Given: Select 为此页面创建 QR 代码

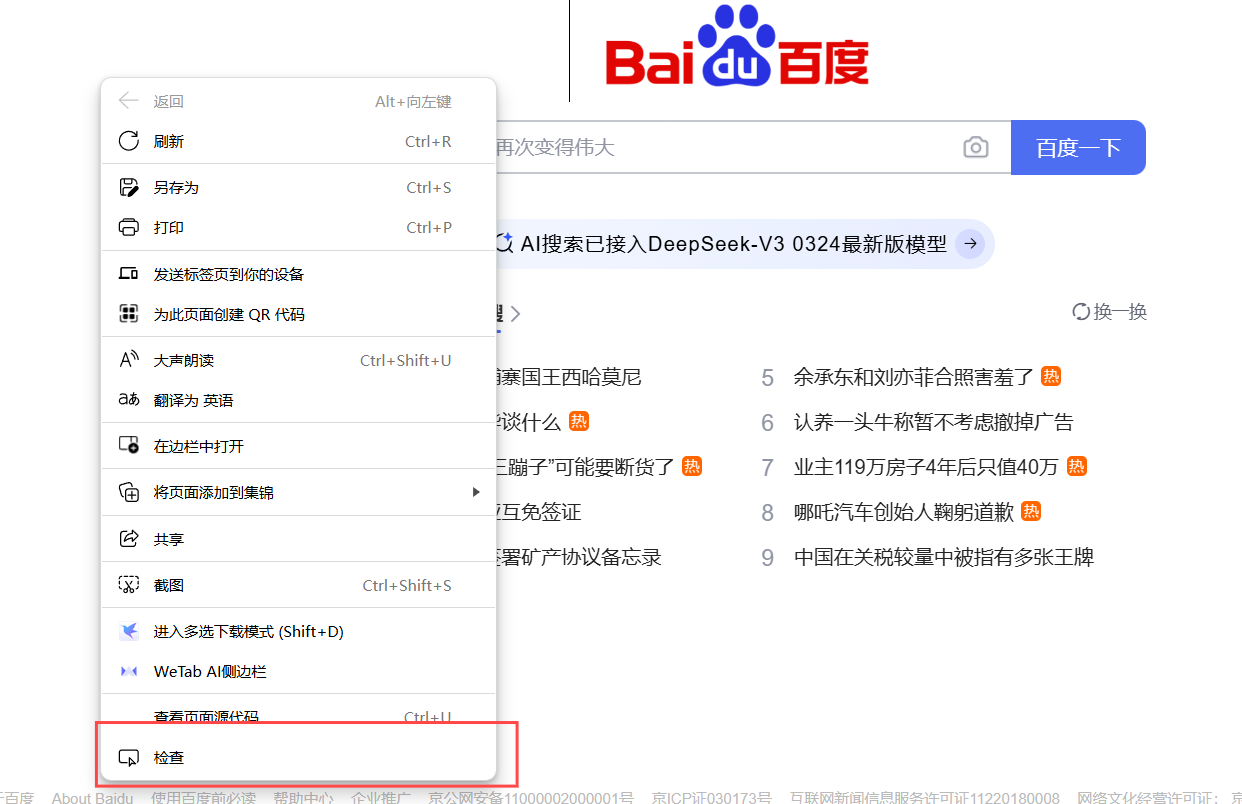Looking at the screenshot, I should point(298,314).
